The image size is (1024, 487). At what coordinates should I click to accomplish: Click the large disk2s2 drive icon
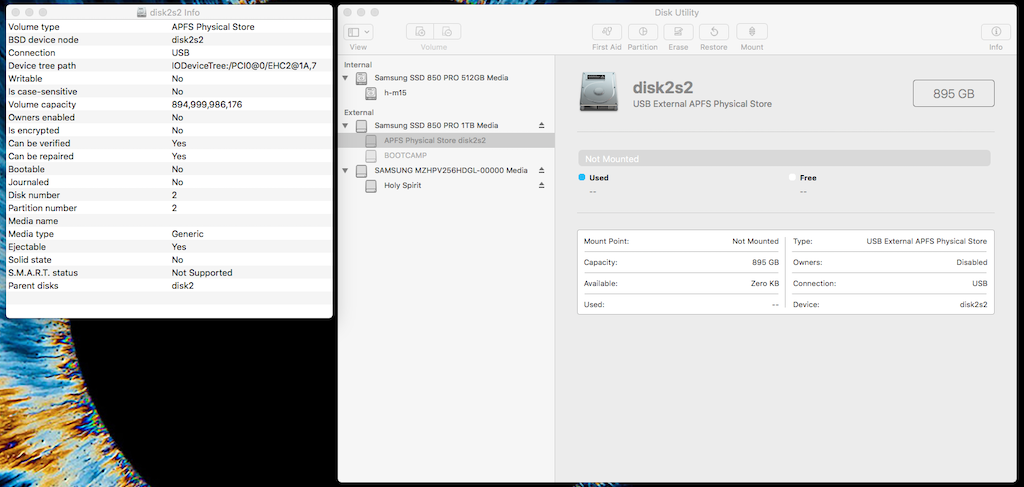click(598, 91)
